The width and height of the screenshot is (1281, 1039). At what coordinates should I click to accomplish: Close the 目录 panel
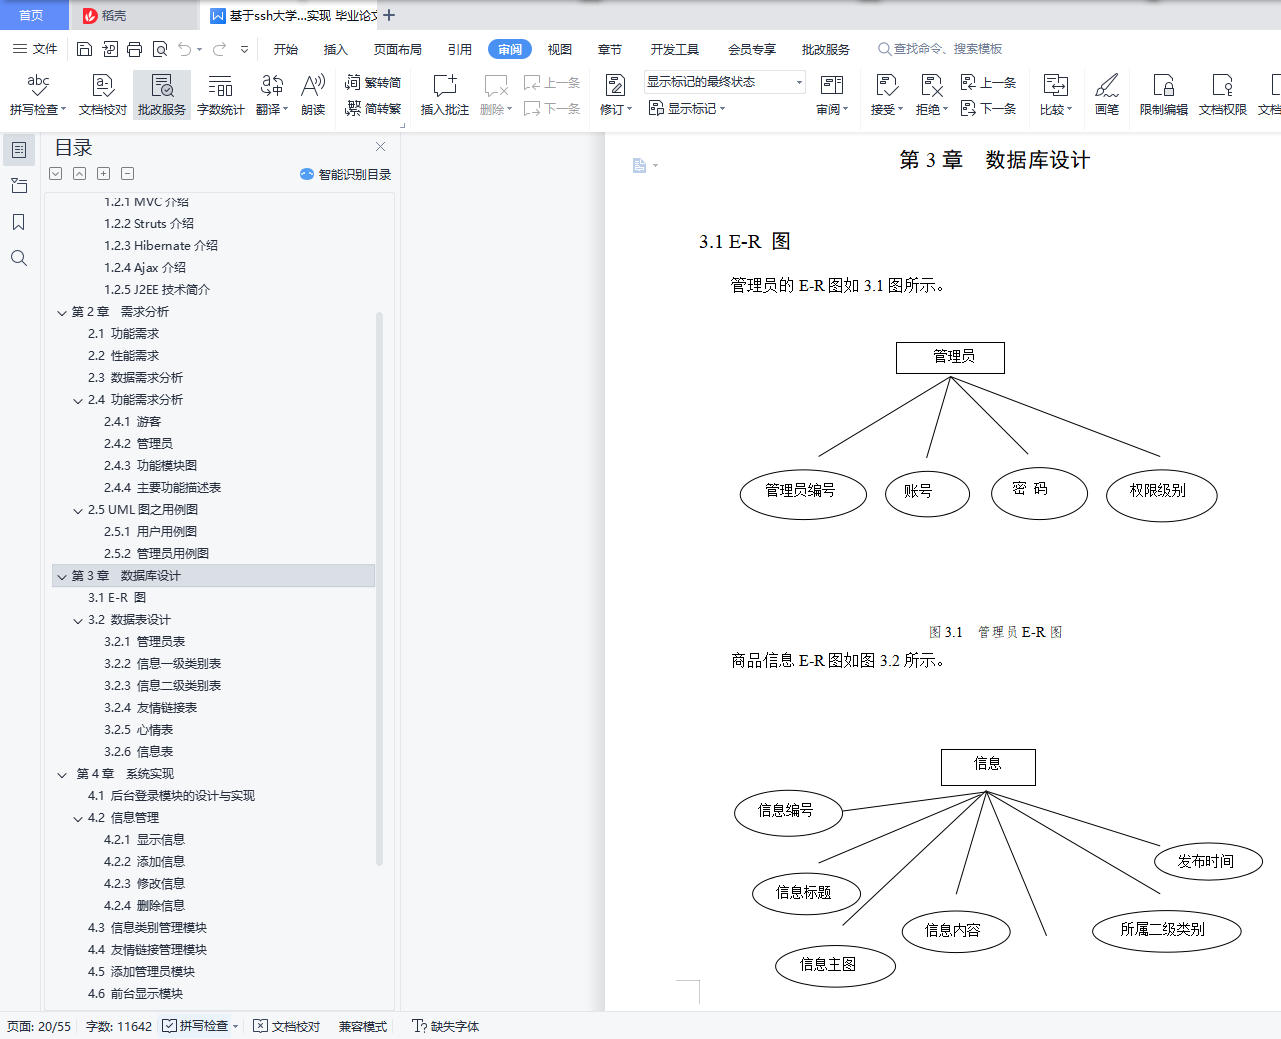click(380, 147)
